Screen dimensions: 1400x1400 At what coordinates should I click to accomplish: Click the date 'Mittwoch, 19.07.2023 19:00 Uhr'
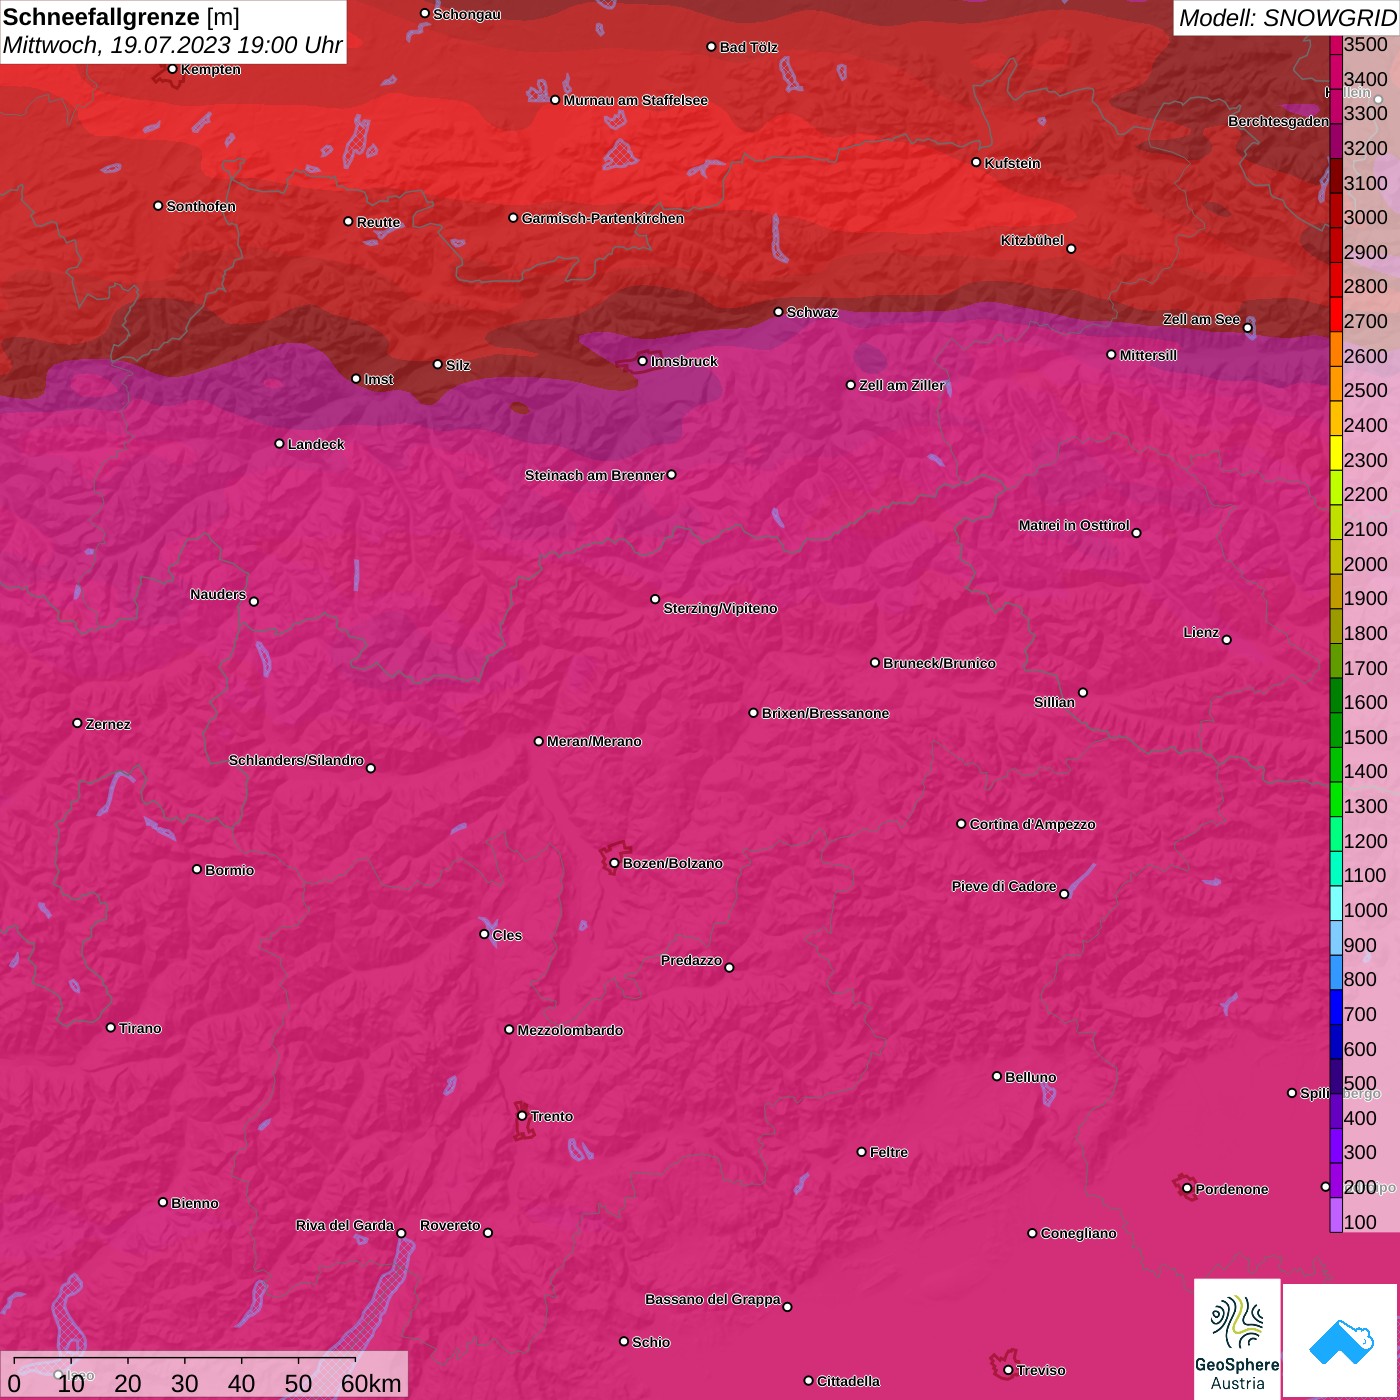(x=172, y=45)
